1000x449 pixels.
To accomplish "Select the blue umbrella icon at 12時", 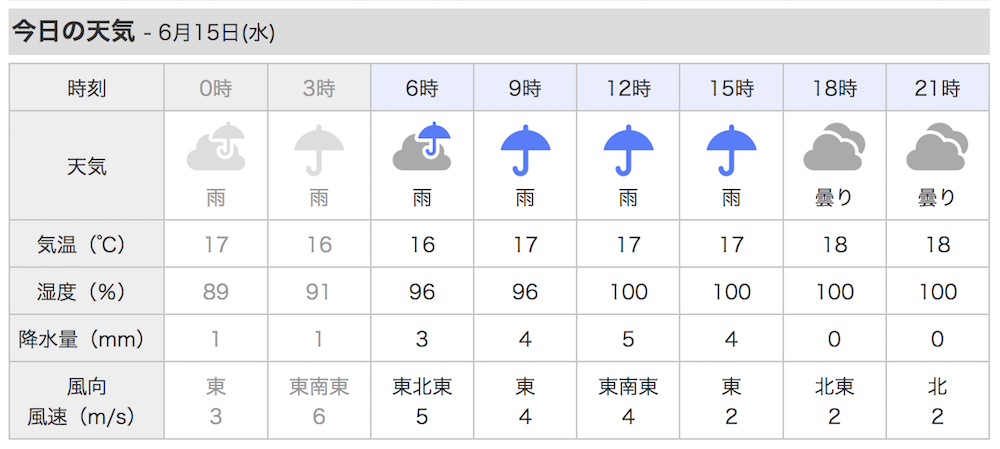I will click(x=628, y=150).
